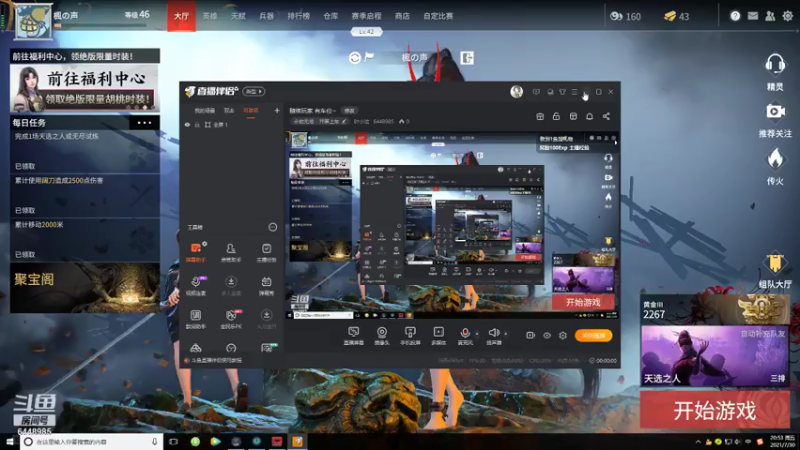Open the hamburger menu in streaming app title bar

[x=574, y=92]
